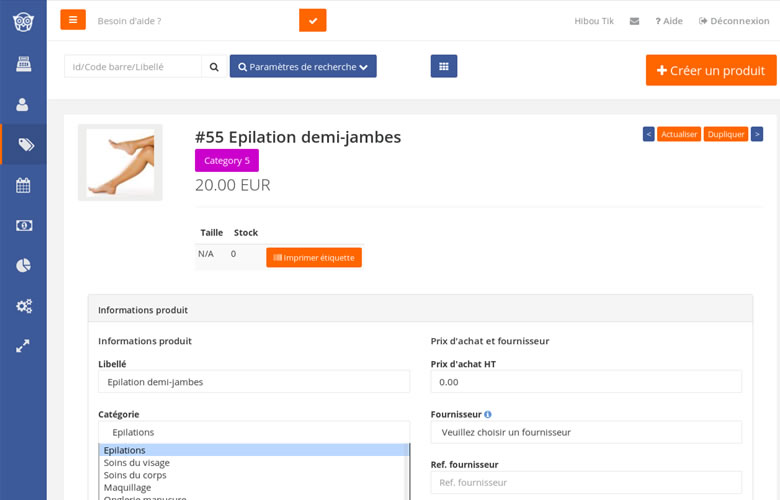
Task: Click the Libellé text field
Action: [254, 382]
